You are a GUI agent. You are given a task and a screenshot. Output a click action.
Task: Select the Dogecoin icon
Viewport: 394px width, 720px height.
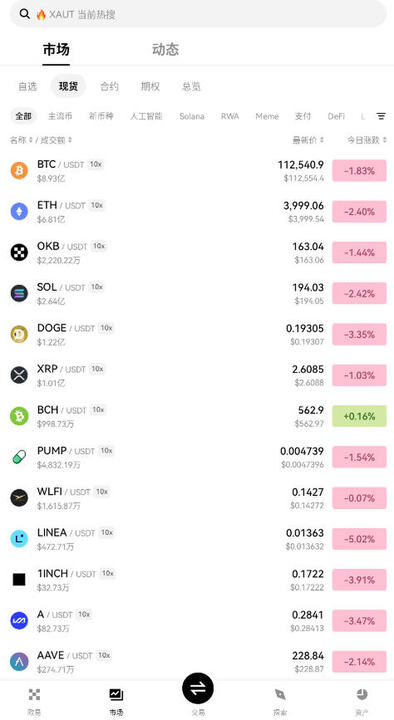click(x=19, y=334)
